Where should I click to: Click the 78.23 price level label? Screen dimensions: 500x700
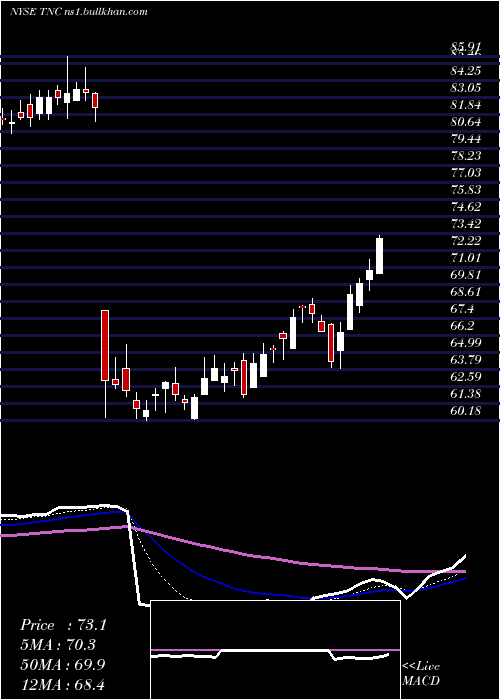click(x=466, y=155)
